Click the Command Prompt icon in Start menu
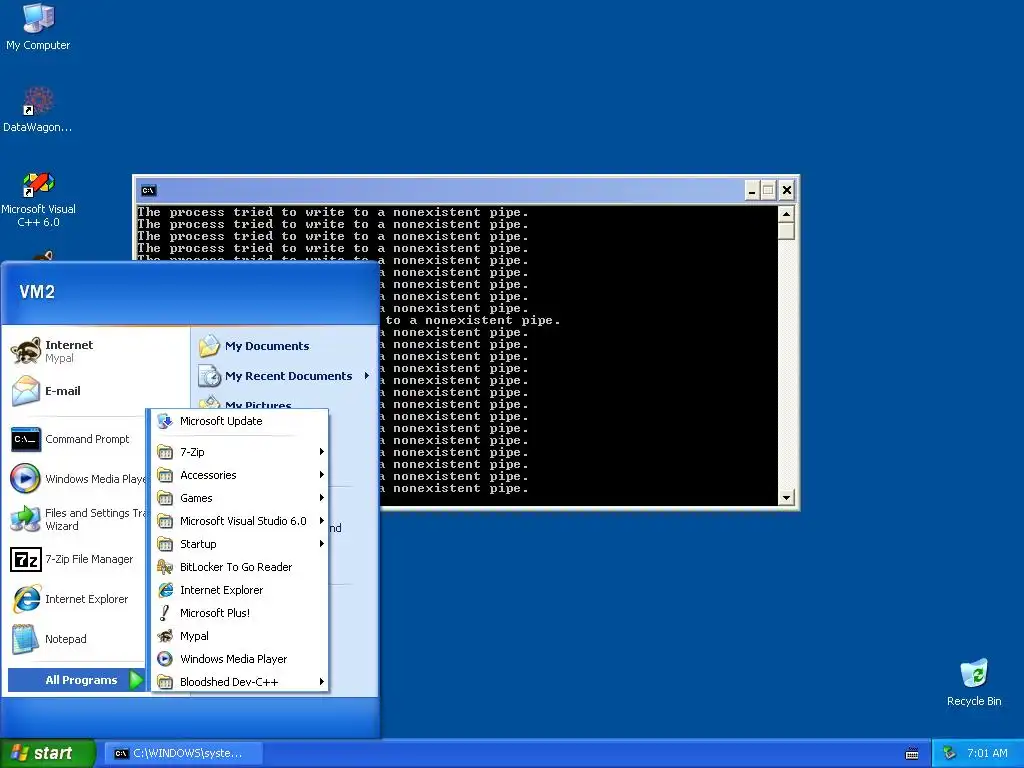The image size is (1024, 768). [x=26, y=439]
